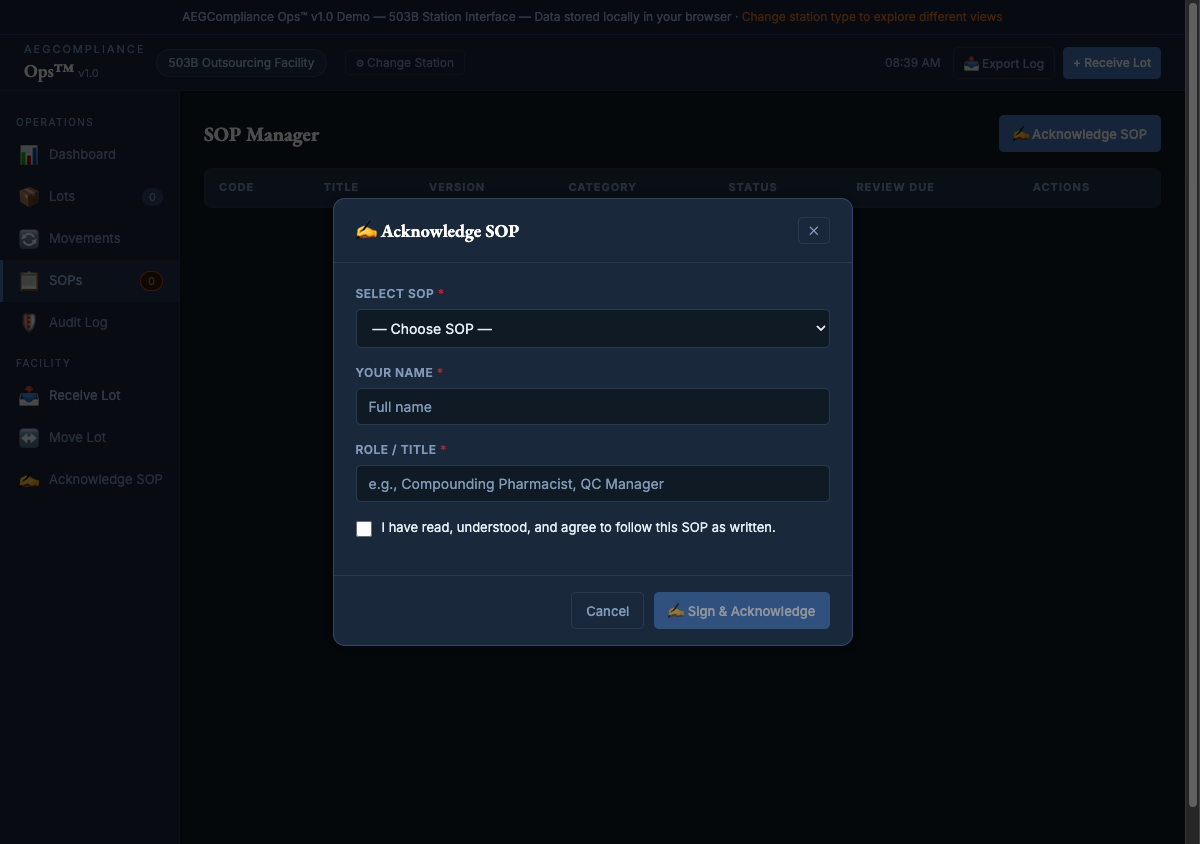Click the Audit Log shield icon
1200x844 pixels.
tap(29, 323)
